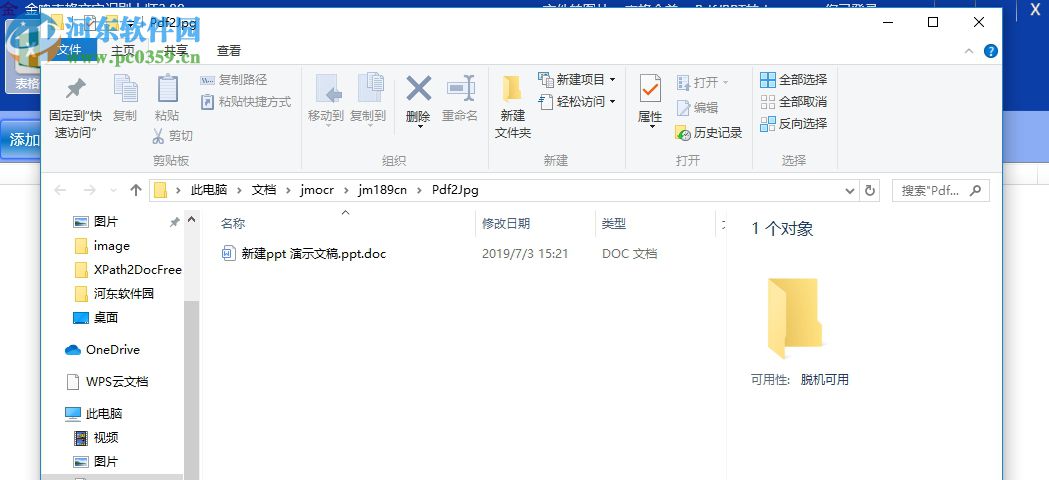1049x480 pixels.
Task: Select Desktop (桌面) in sidebar
Action: (96, 317)
